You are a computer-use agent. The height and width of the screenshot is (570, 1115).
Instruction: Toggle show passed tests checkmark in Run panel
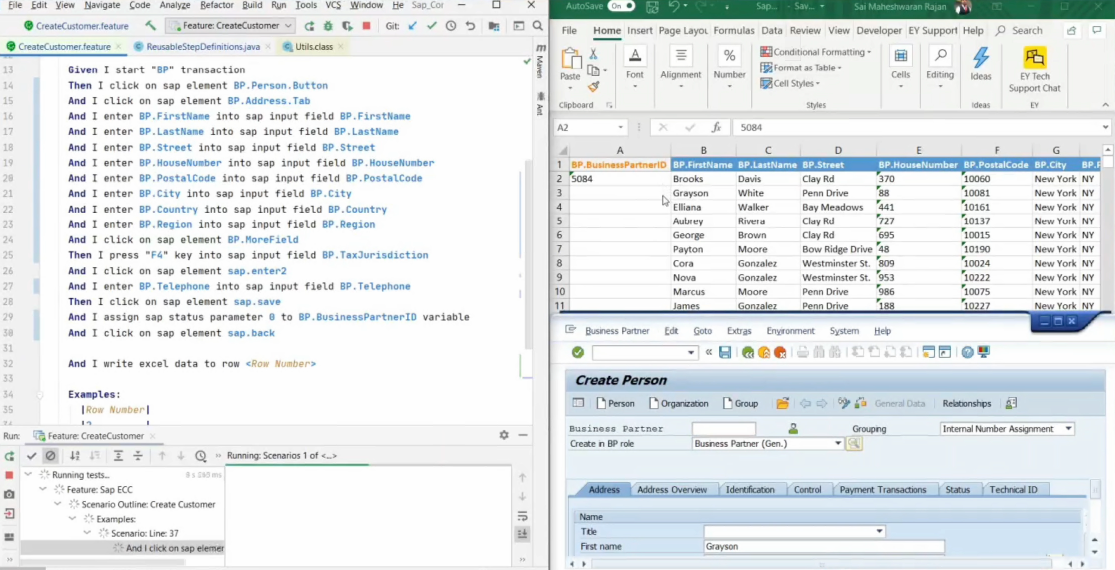tap(31, 456)
